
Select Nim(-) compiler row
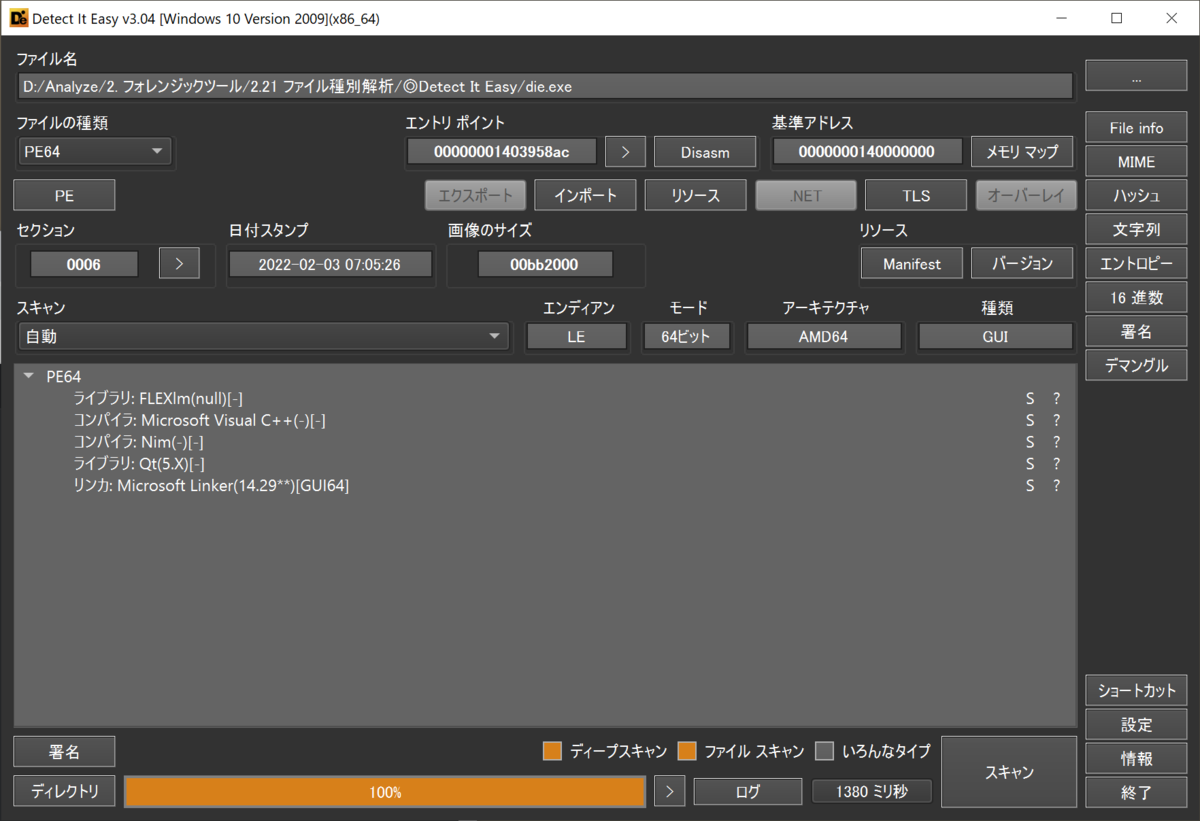tap(139, 442)
